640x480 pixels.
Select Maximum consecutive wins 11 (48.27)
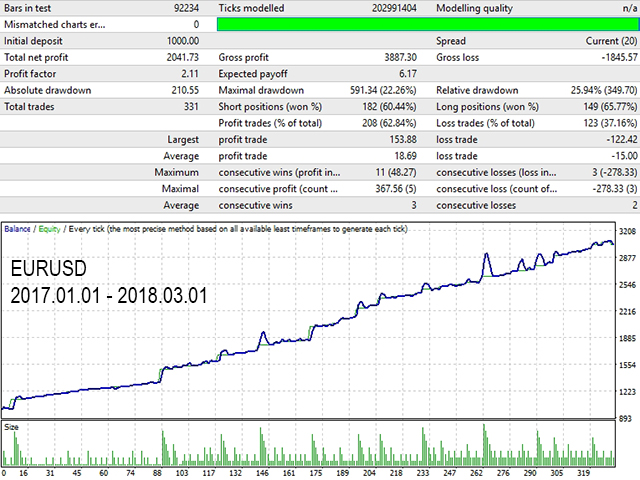coord(396,172)
